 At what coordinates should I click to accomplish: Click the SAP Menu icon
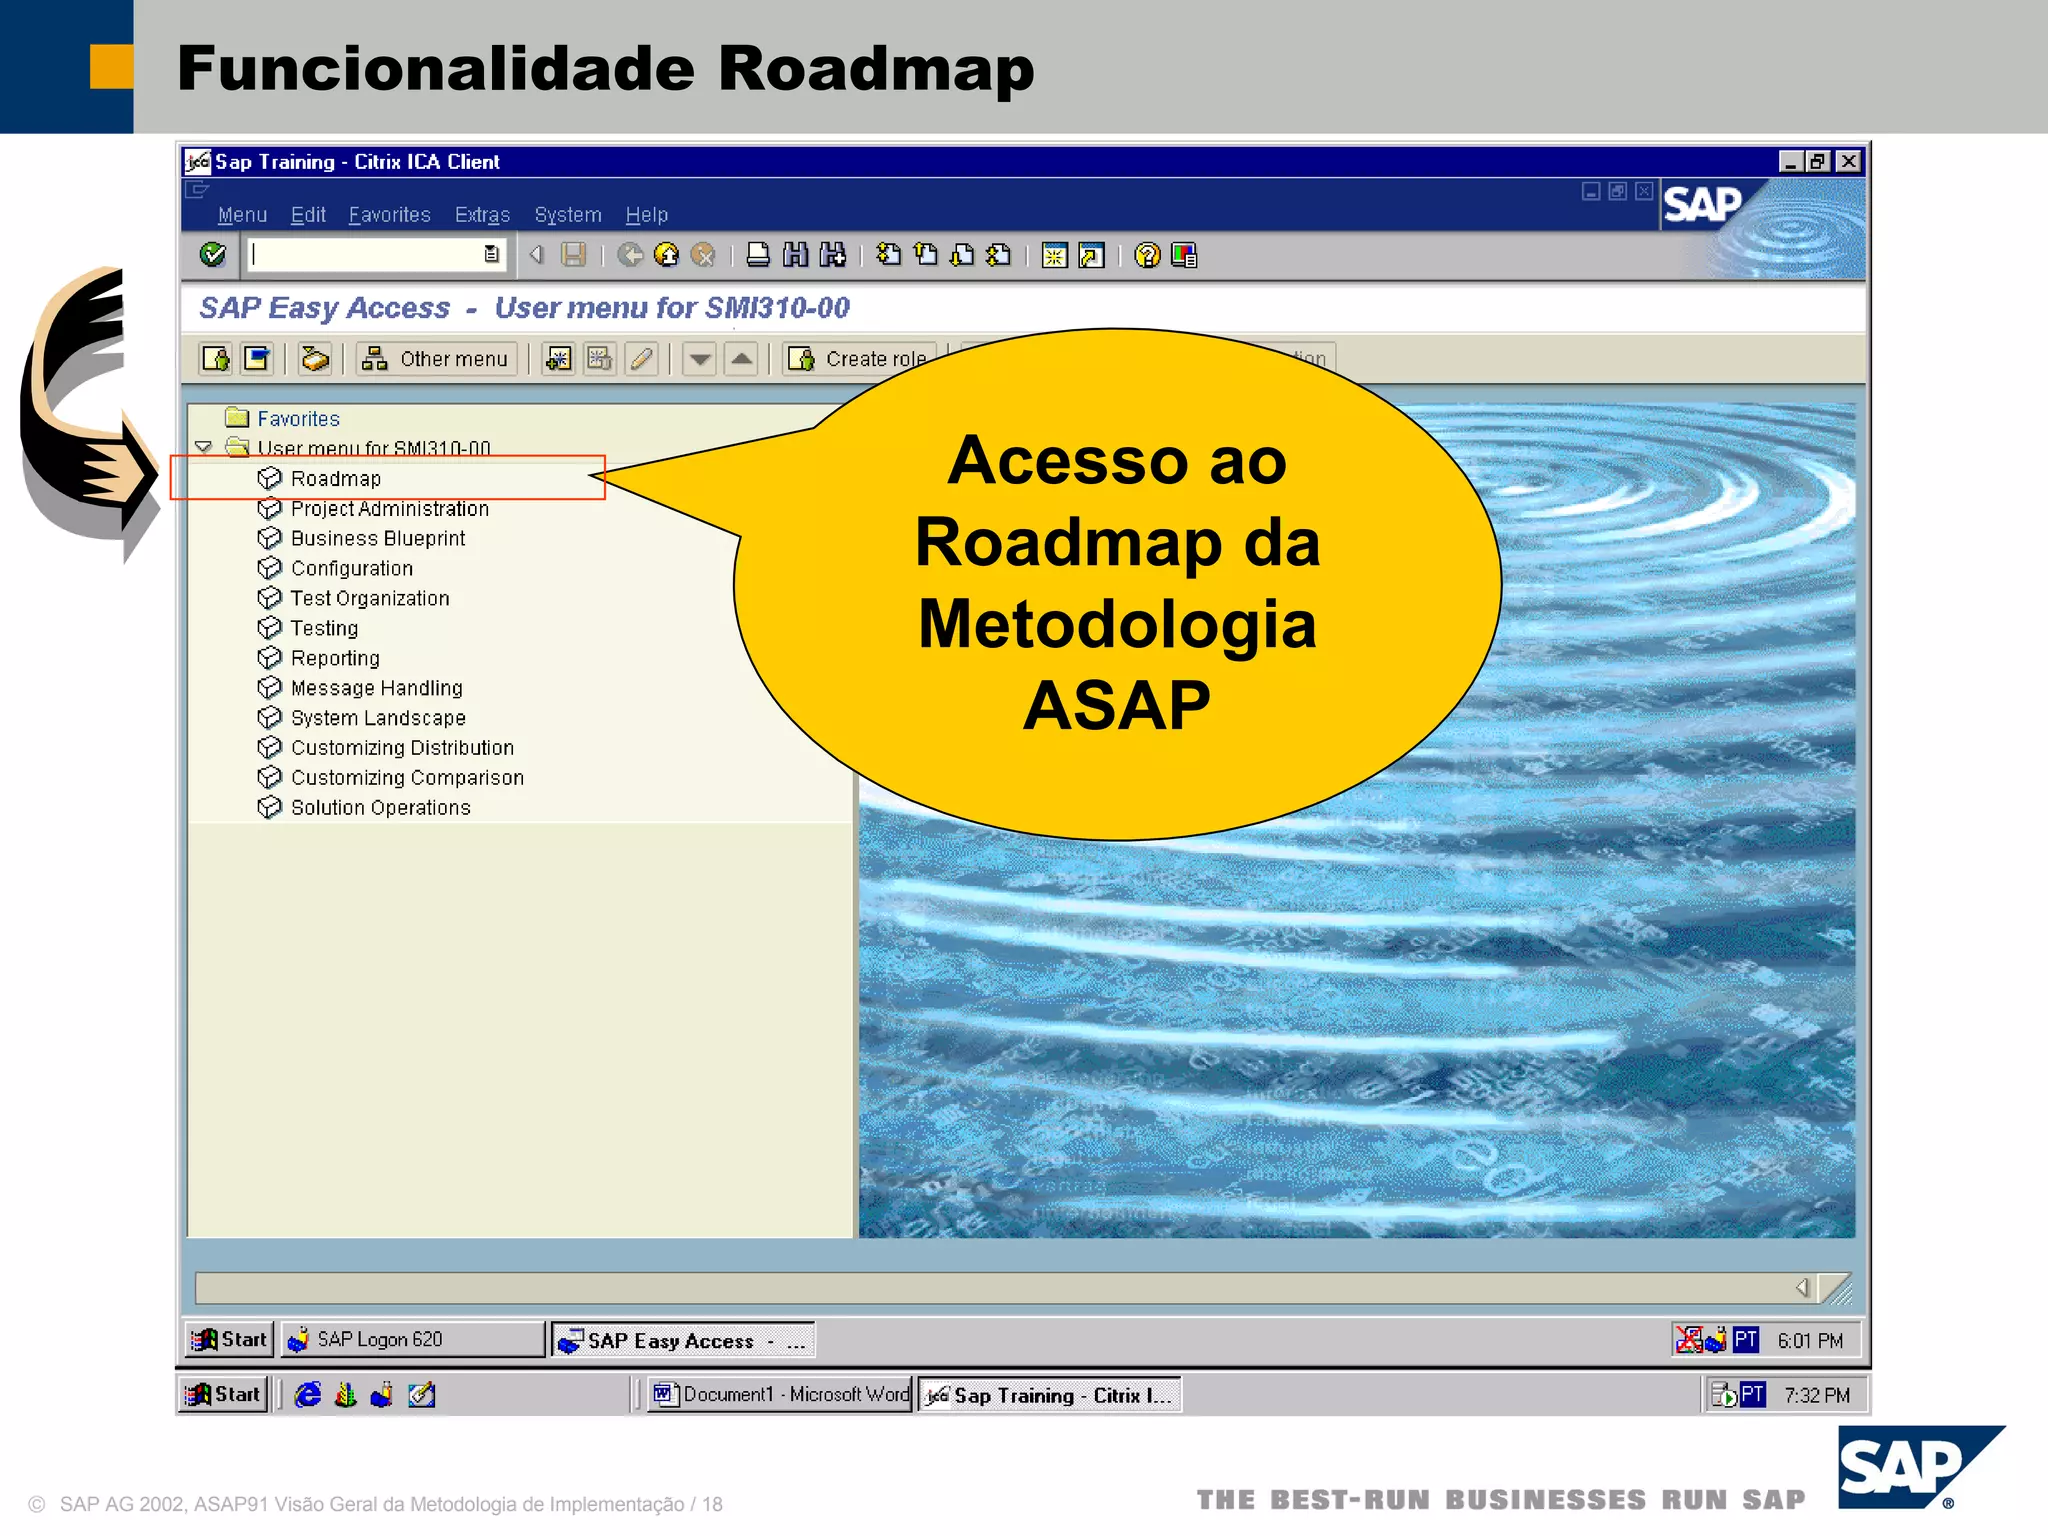tap(258, 359)
